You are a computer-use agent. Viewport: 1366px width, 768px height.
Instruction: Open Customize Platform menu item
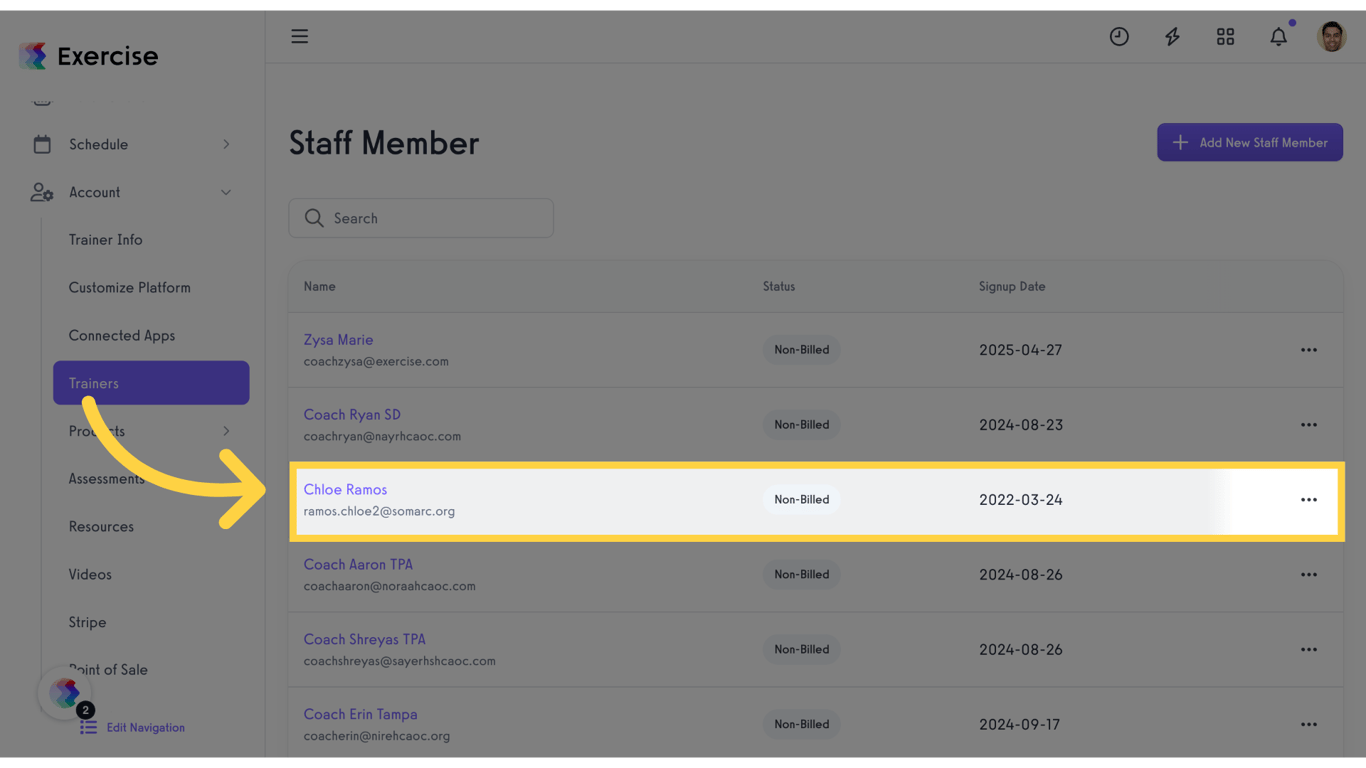[x=129, y=288]
